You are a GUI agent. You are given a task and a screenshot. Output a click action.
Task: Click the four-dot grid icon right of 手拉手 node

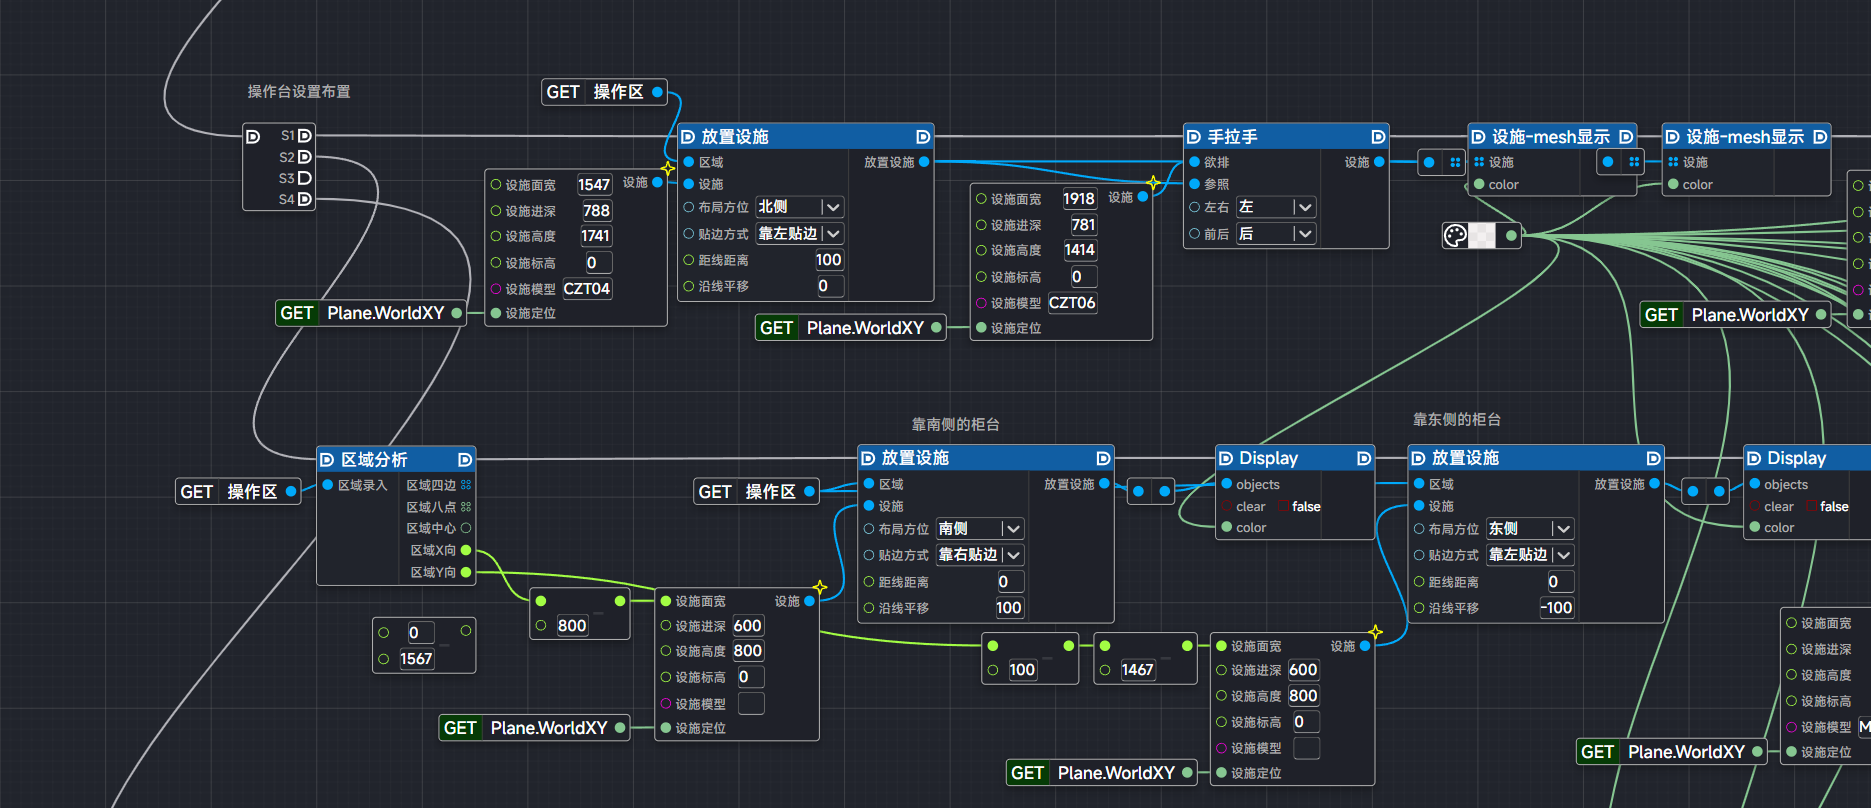point(1455,162)
